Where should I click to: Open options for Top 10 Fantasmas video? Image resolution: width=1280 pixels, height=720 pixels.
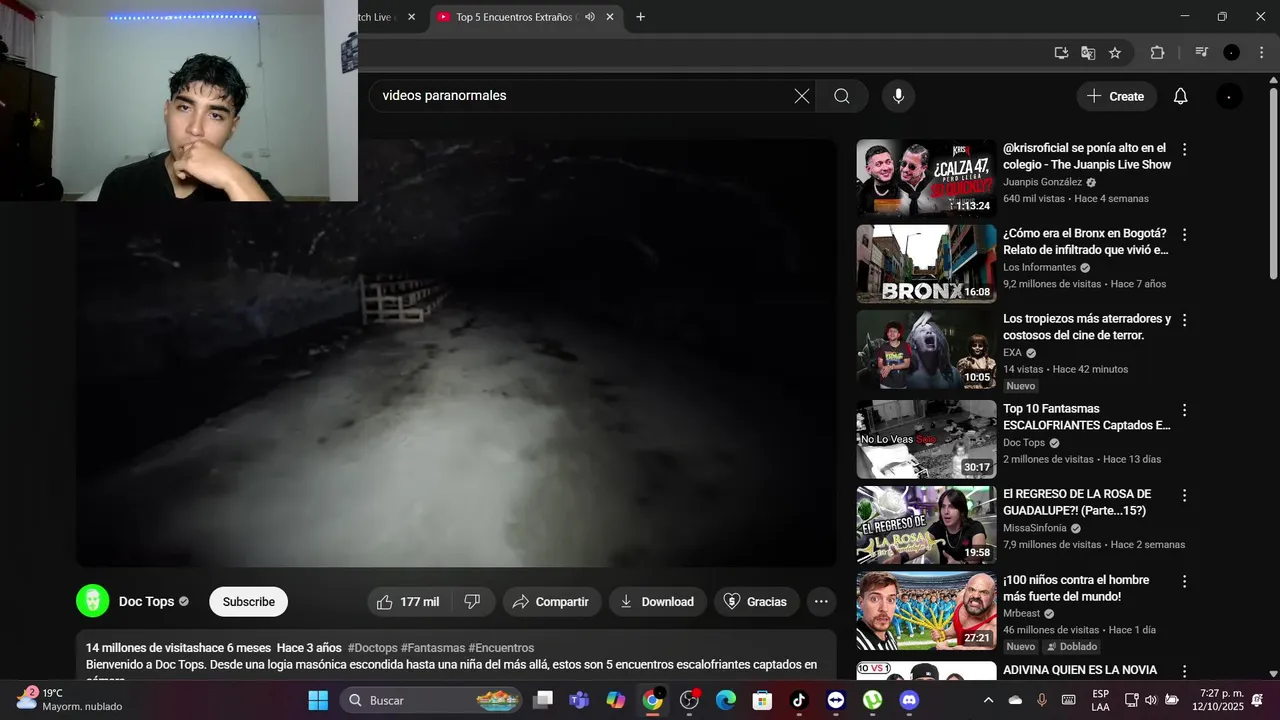point(1185,410)
